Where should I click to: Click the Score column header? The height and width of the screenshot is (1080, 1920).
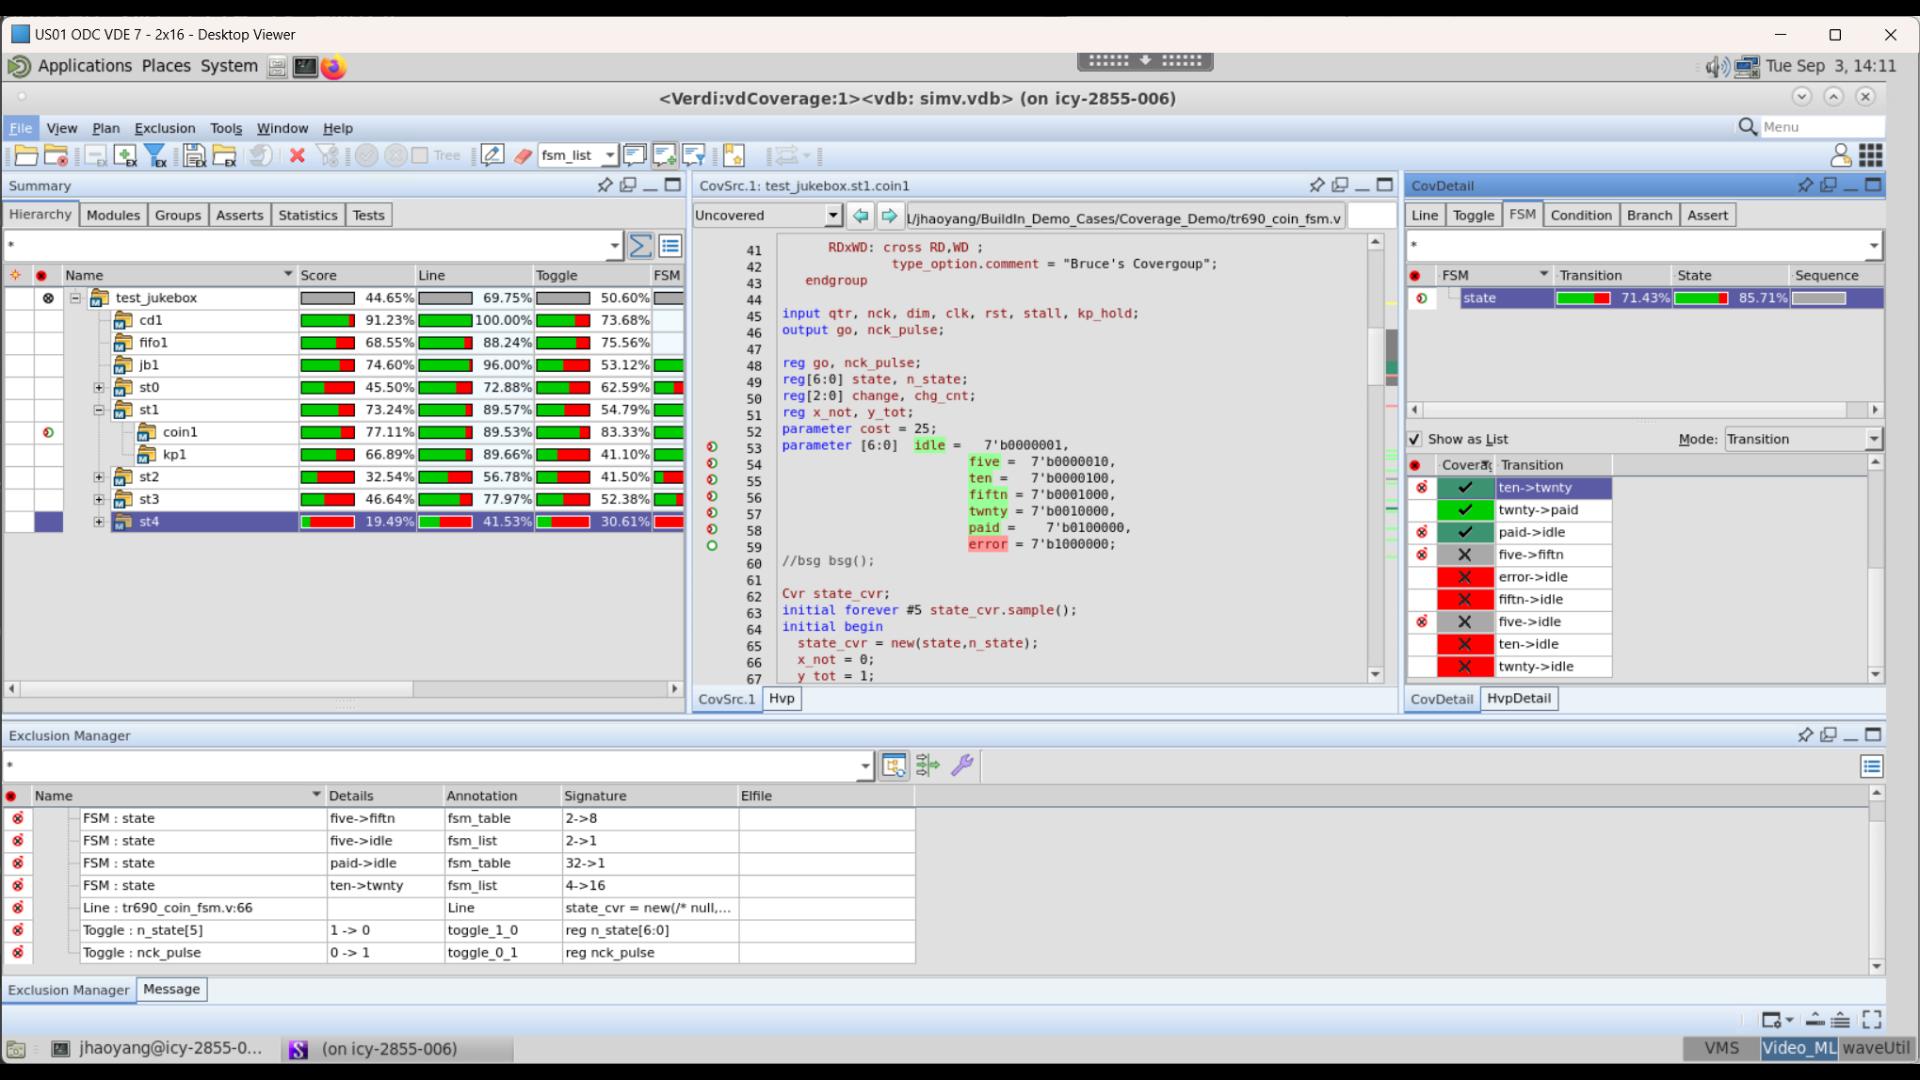(356, 275)
